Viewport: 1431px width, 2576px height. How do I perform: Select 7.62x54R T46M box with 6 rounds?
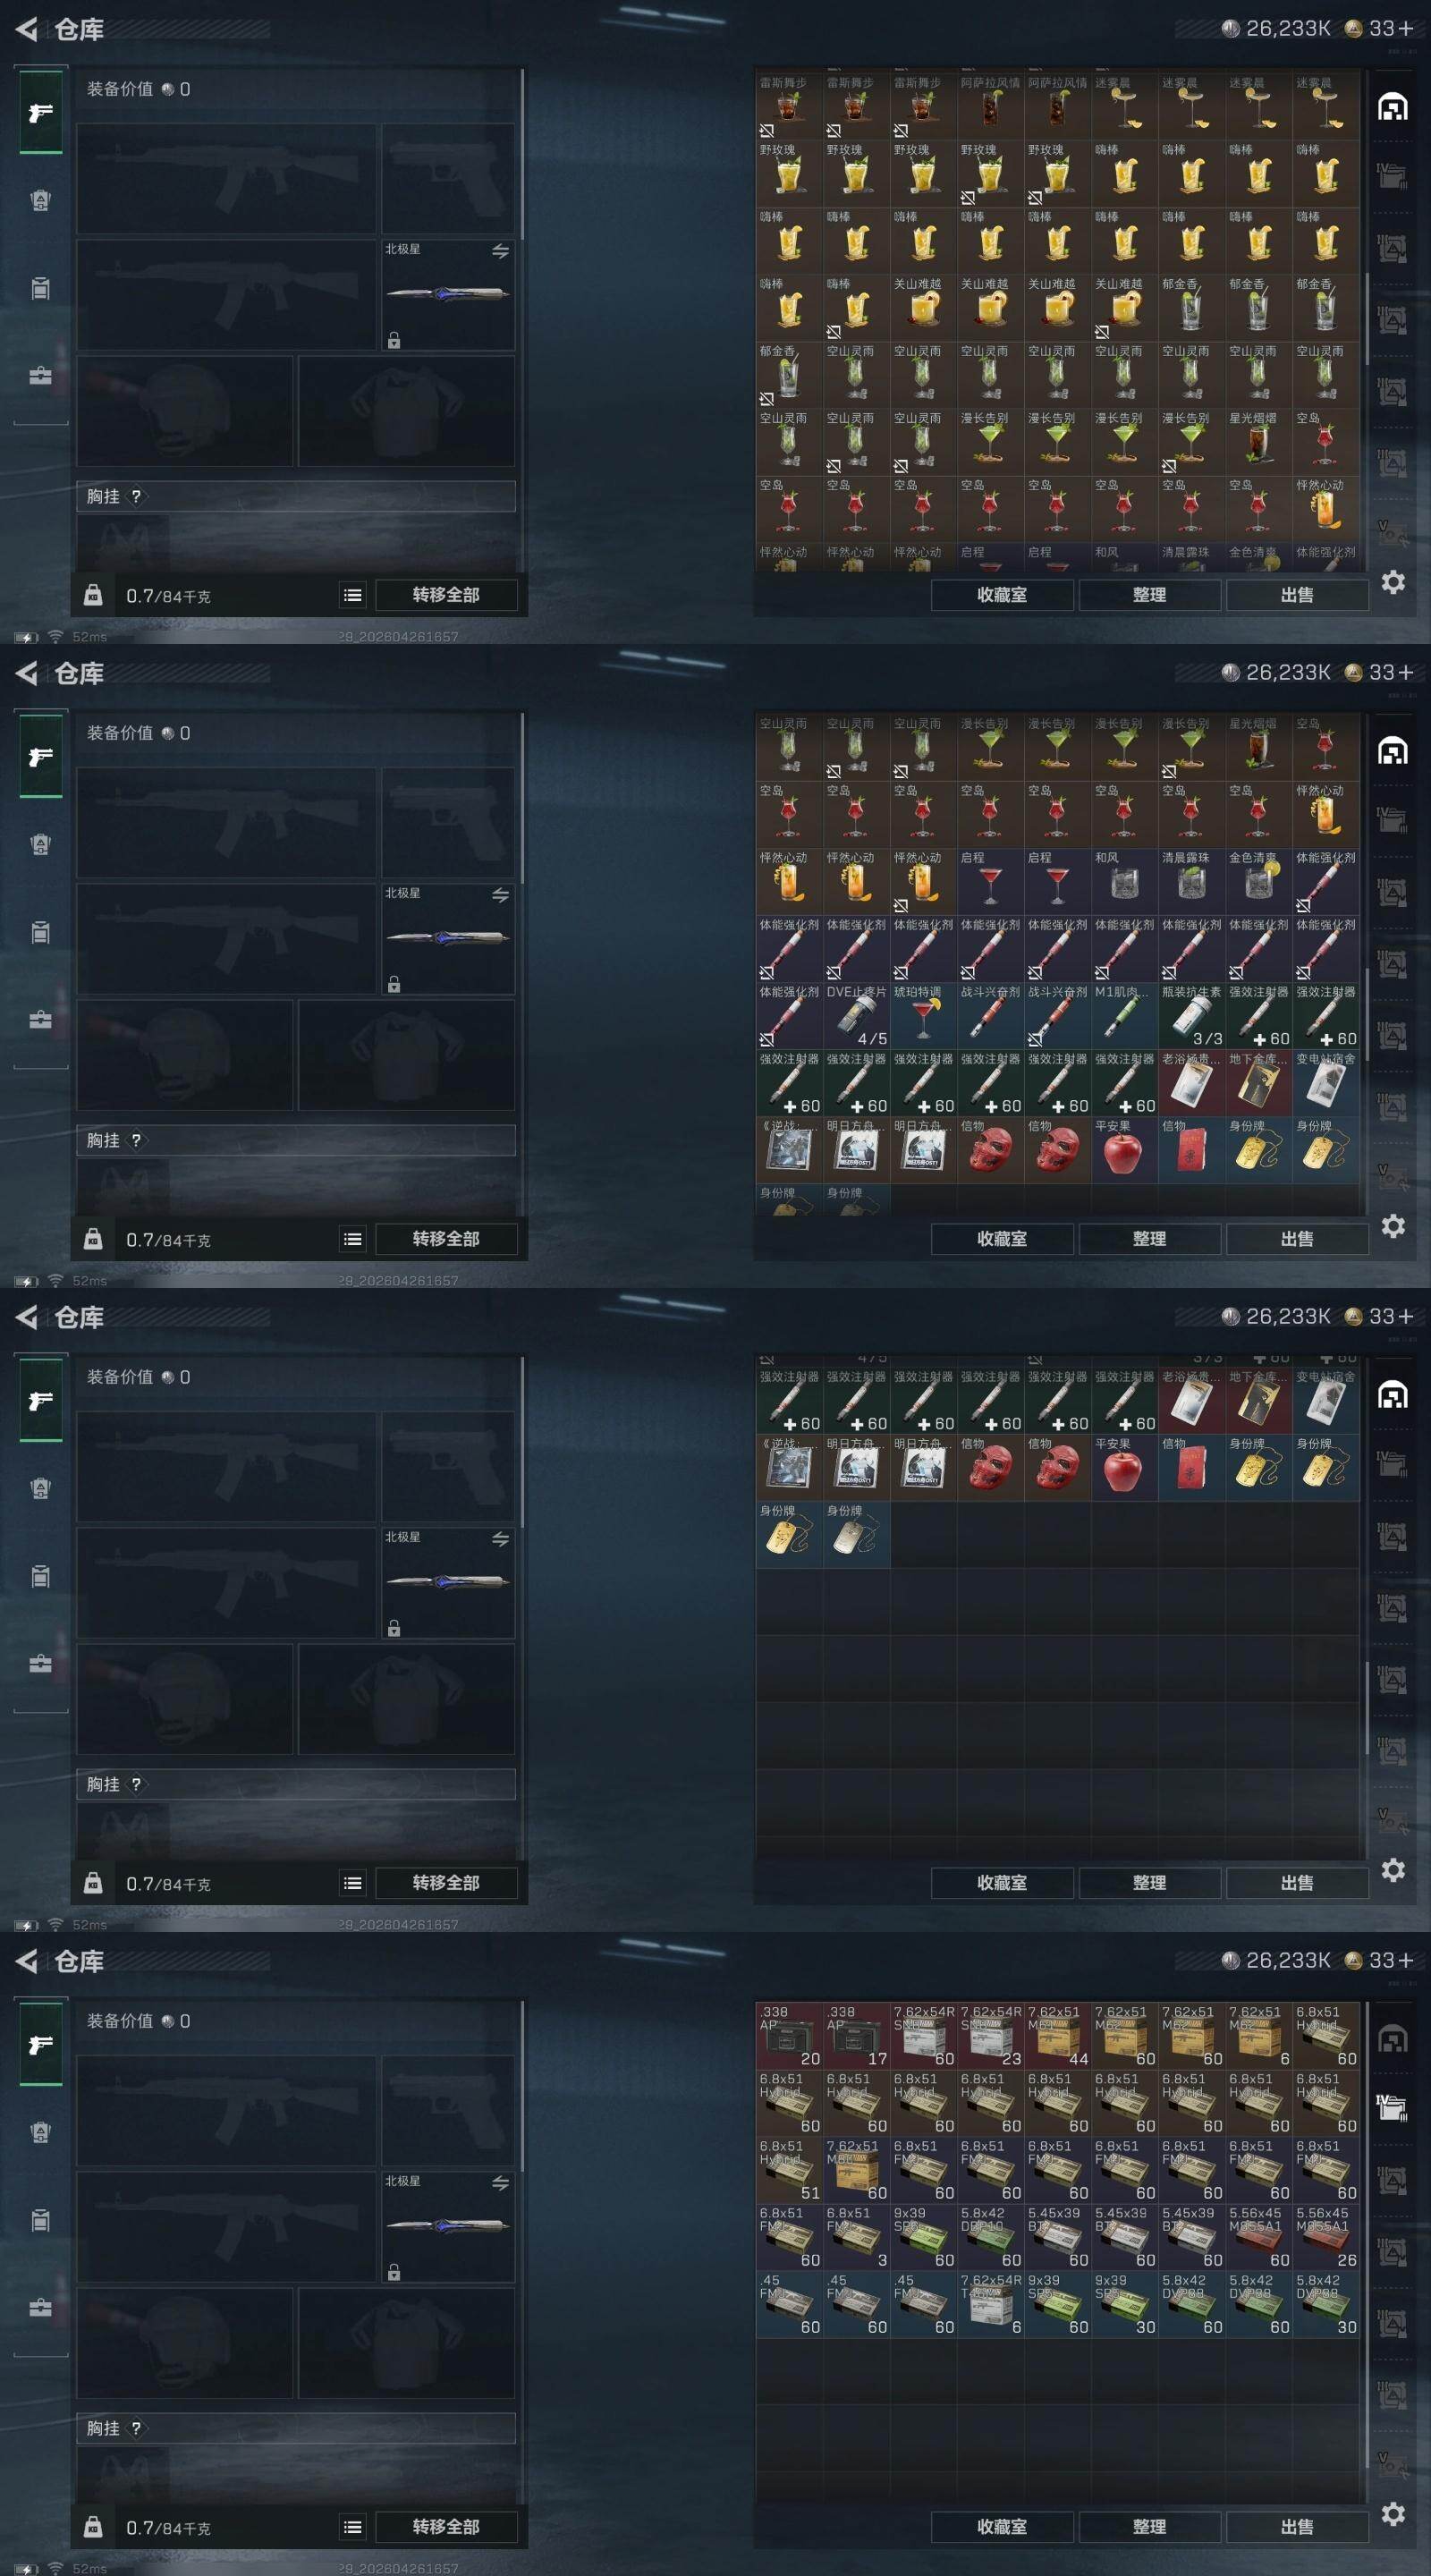tap(990, 2303)
